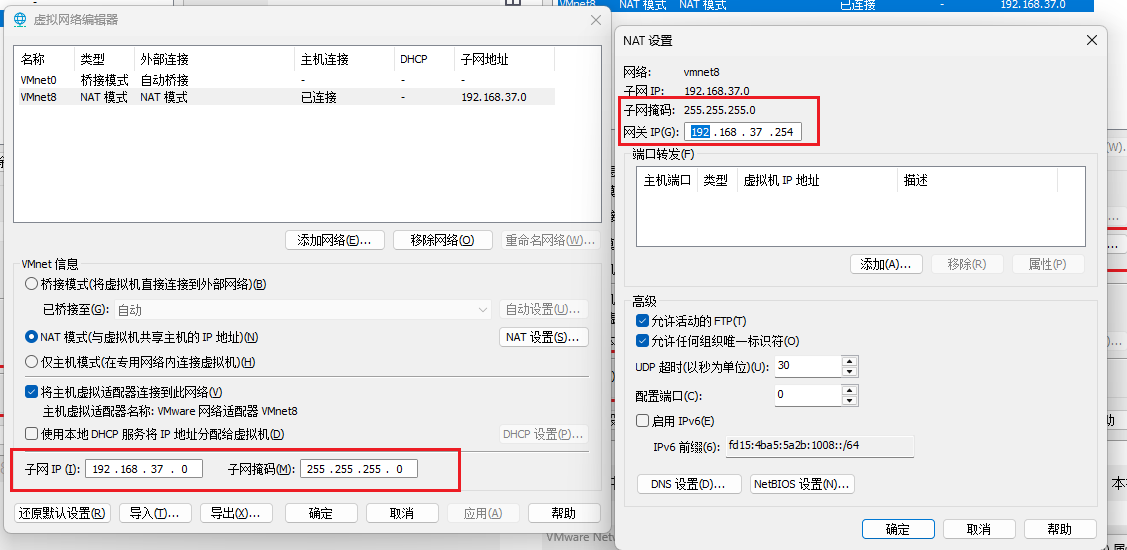The width and height of the screenshot is (1127, 550).
Task: Click 导入 button
Action: coord(155,513)
